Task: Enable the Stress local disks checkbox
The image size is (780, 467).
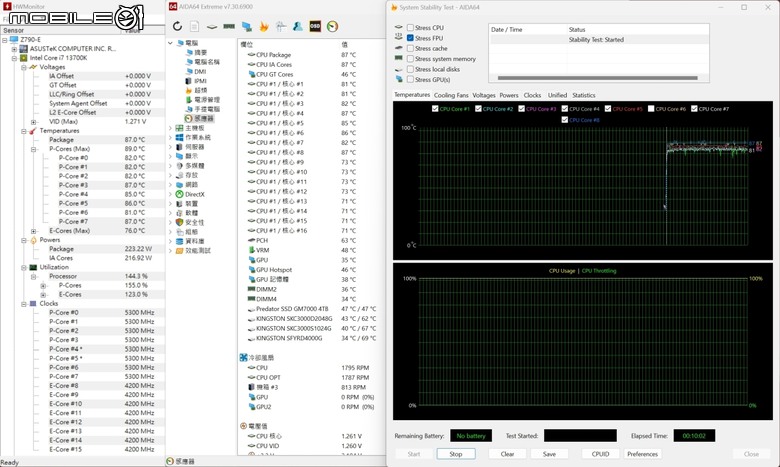Action: coord(410,69)
